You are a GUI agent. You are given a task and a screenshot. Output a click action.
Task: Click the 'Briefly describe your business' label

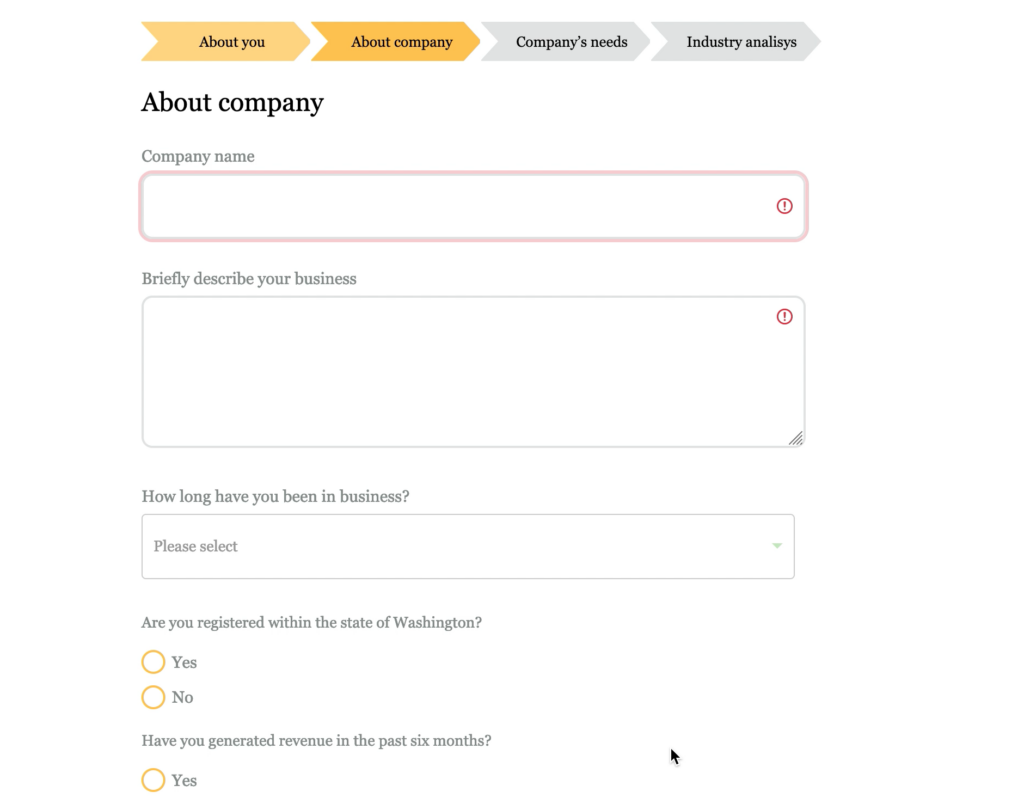249,279
